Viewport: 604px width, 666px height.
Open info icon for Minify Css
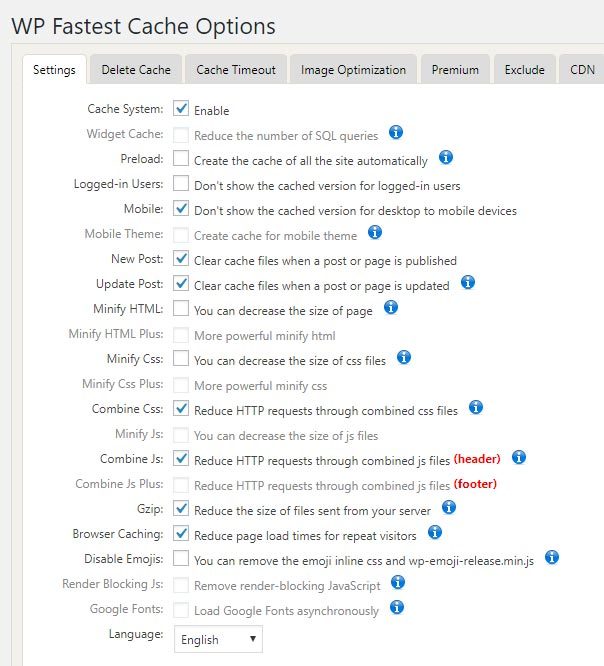(x=404, y=358)
